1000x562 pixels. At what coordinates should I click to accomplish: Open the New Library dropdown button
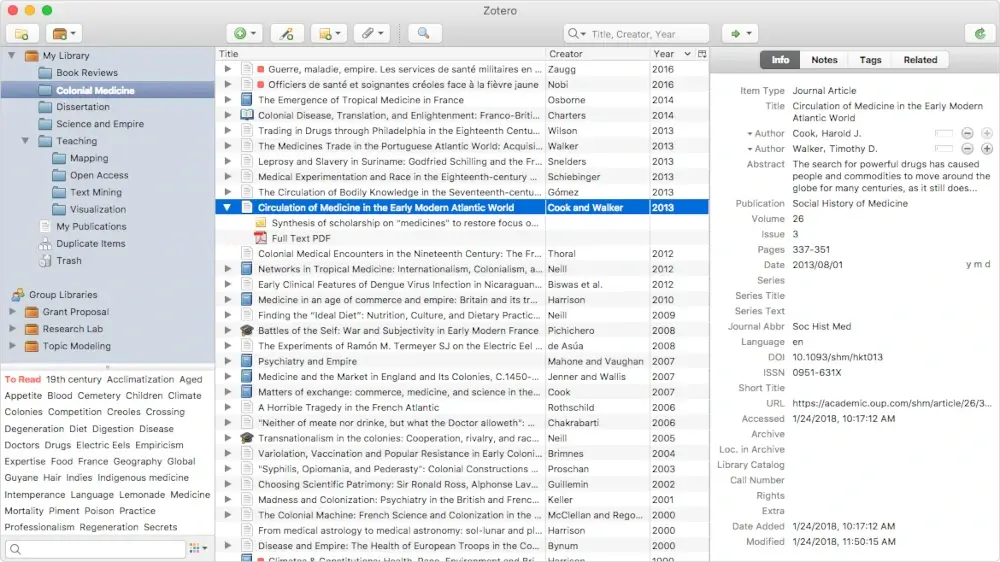(x=64, y=34)
